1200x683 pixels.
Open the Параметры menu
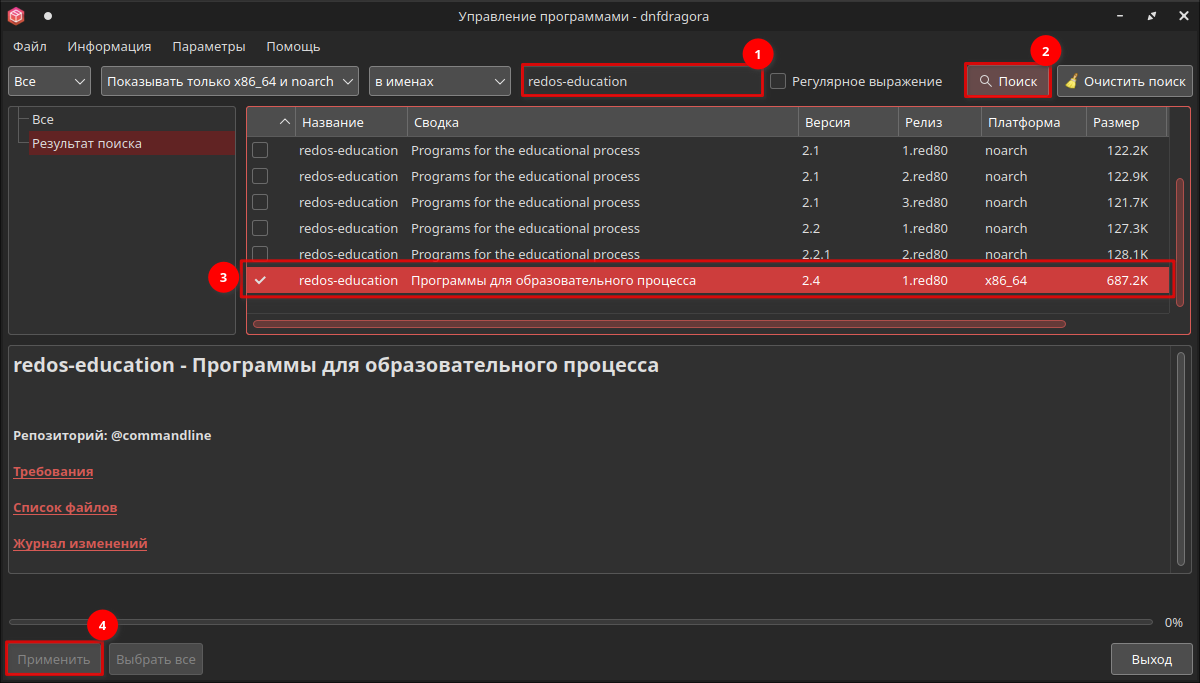coord(208,46)
